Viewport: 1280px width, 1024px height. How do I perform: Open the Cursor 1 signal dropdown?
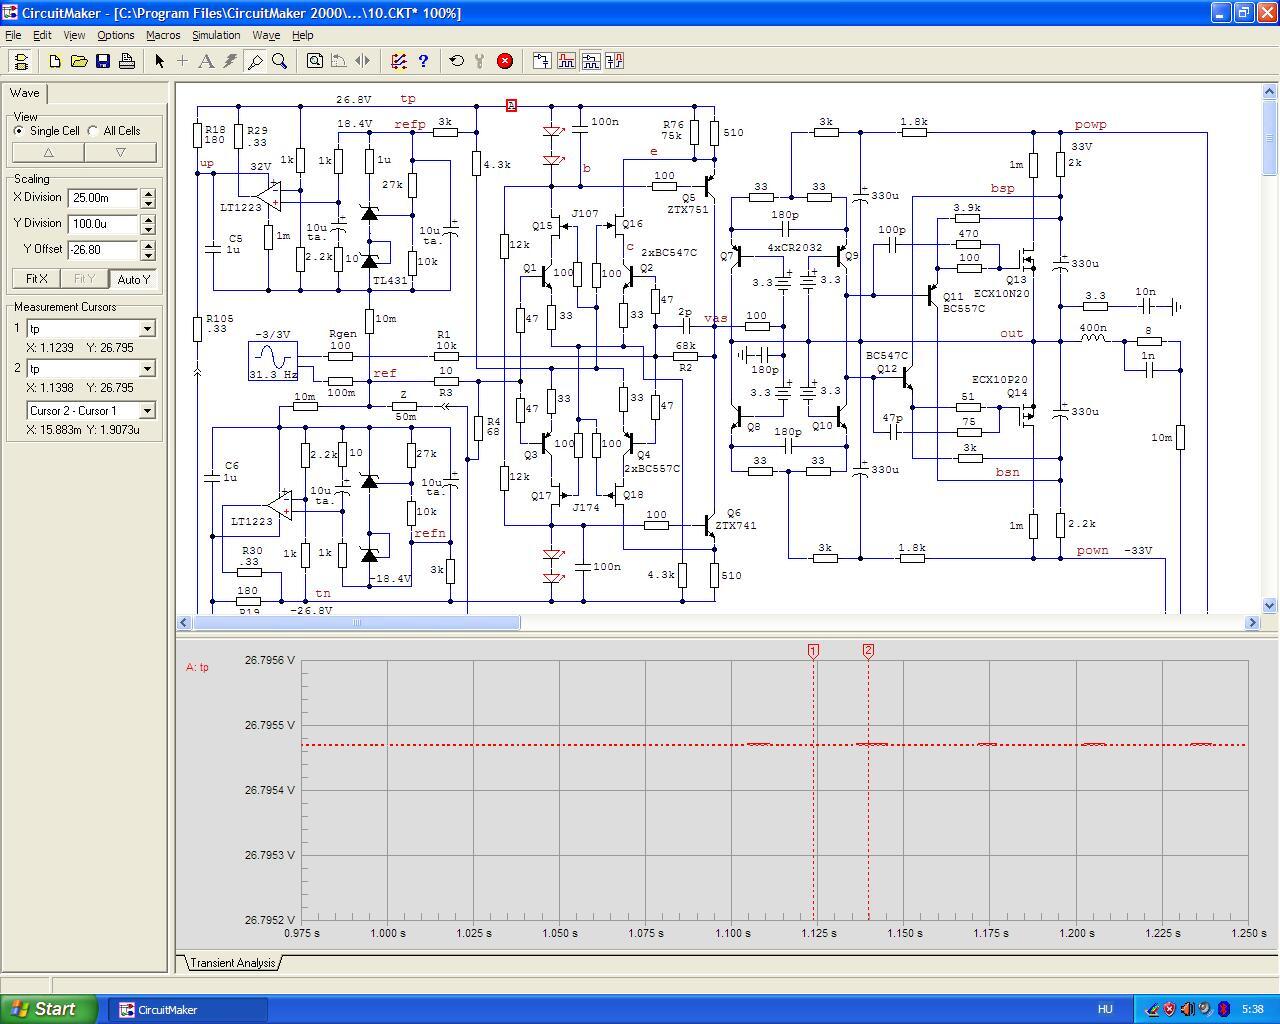coord(147,329)
